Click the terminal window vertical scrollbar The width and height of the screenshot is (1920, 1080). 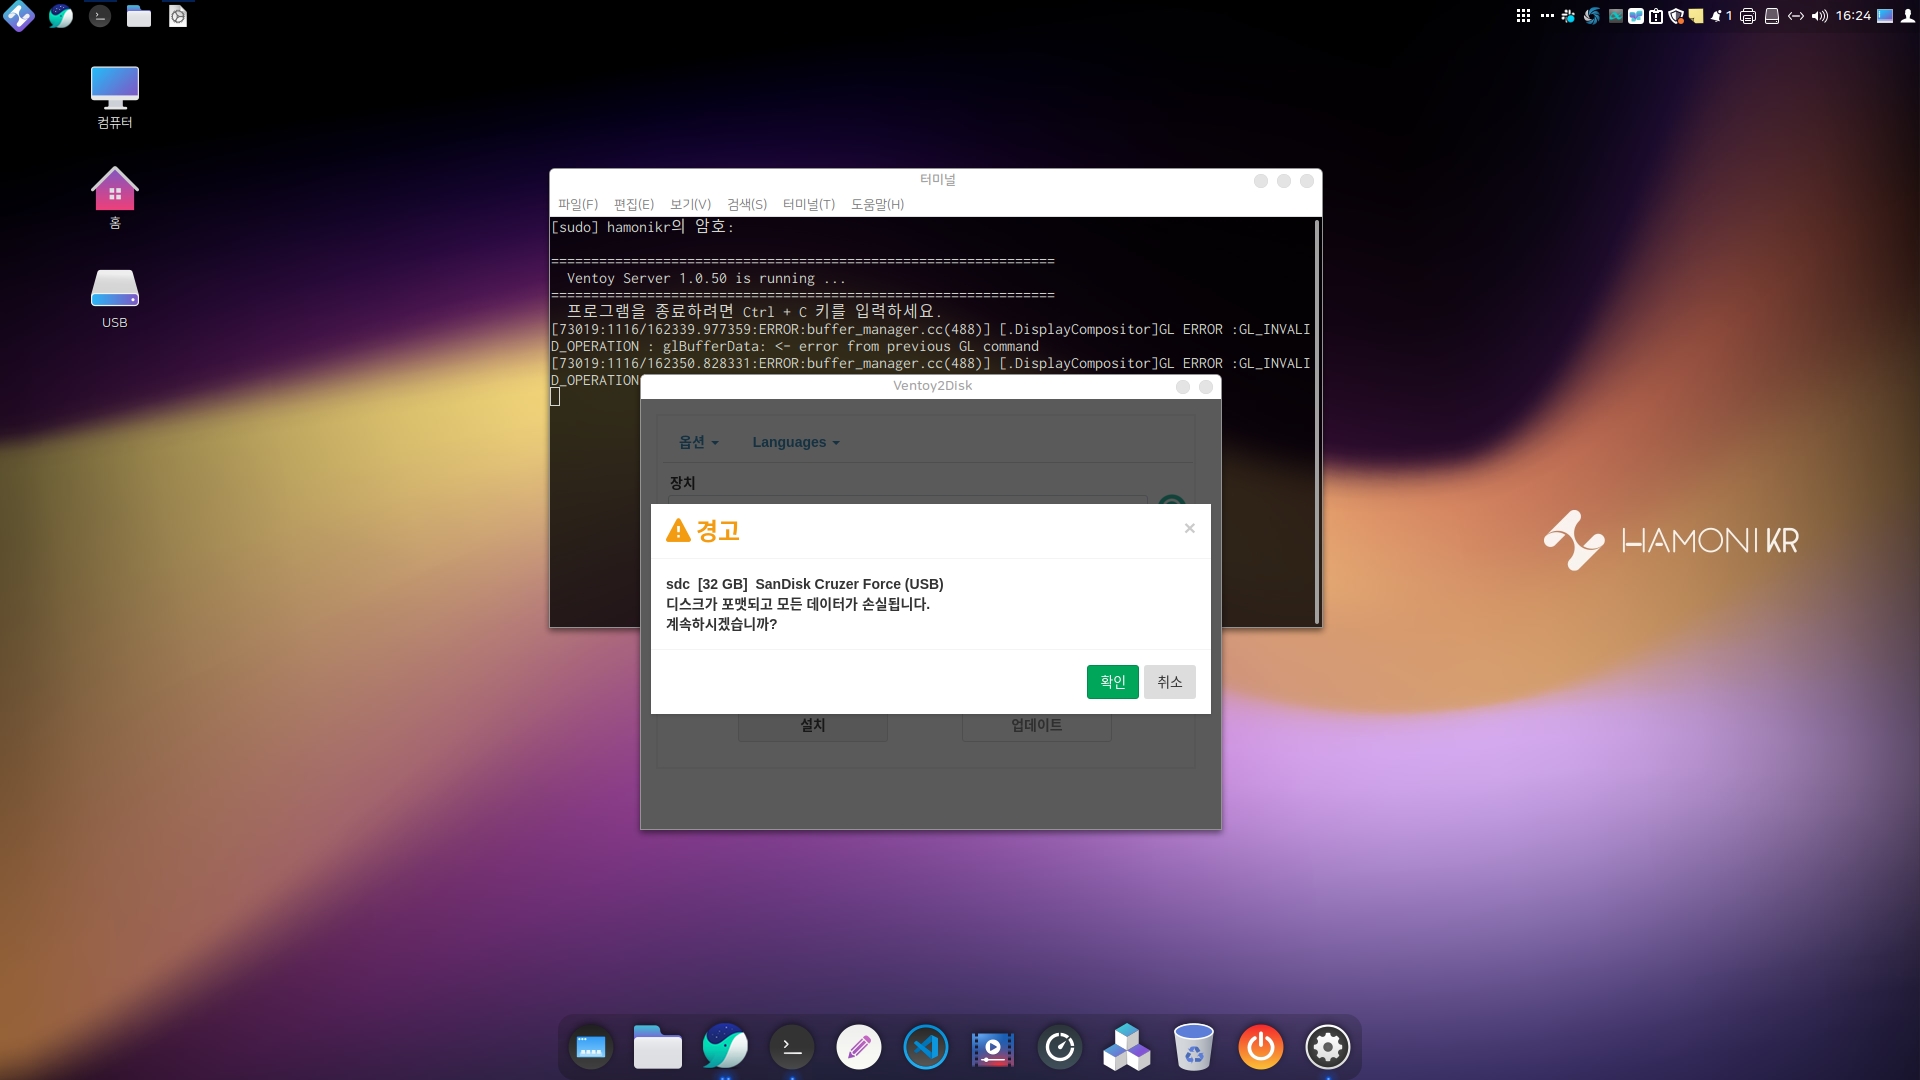(1316, 420)
